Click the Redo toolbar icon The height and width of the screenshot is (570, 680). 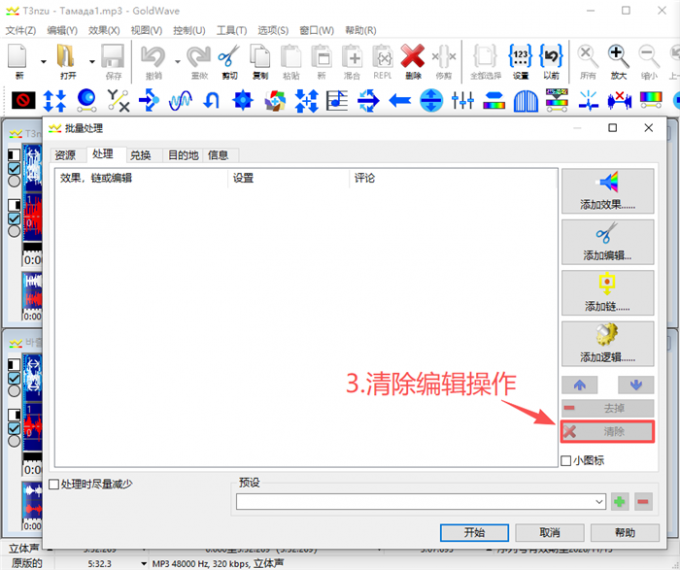point(199,56)
